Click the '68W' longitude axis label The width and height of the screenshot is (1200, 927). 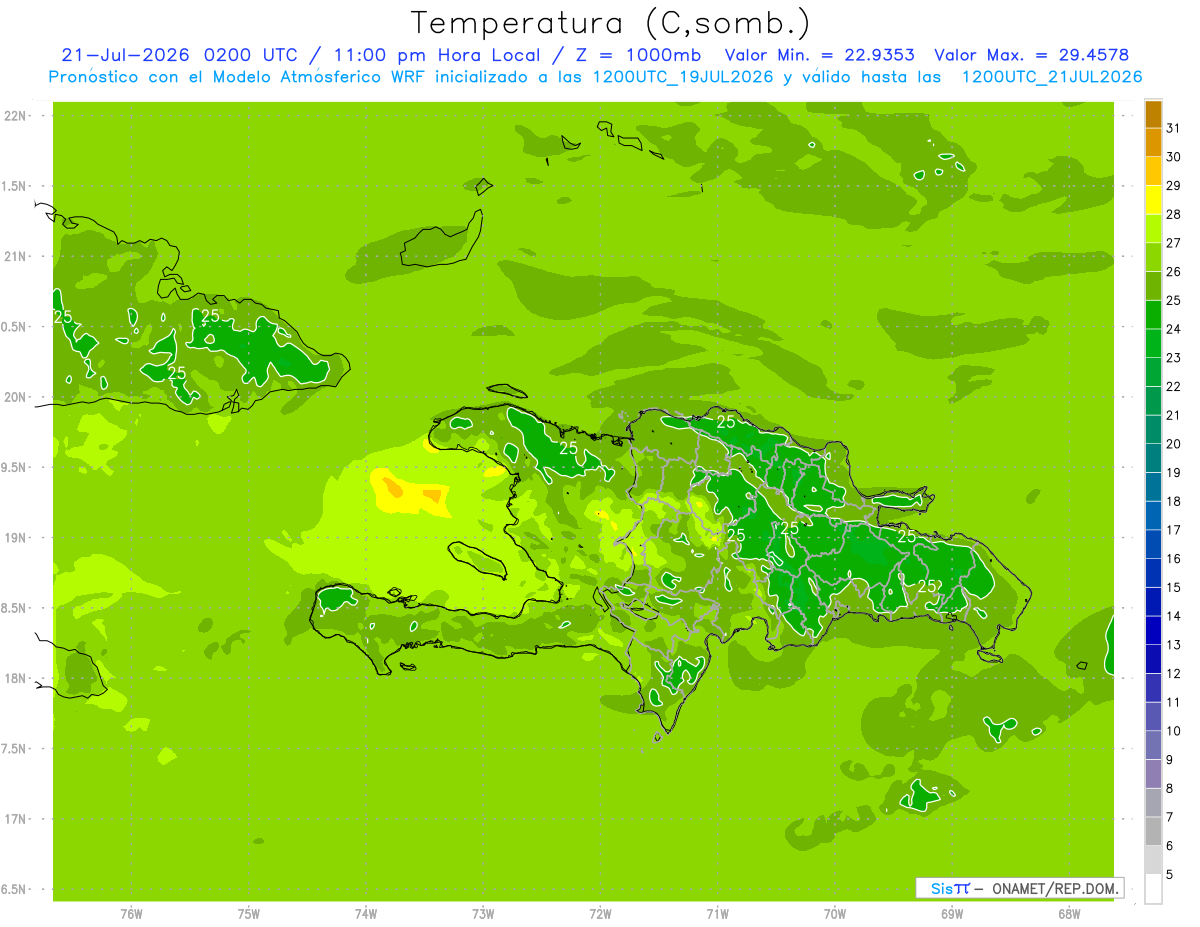pos(1069,914)
